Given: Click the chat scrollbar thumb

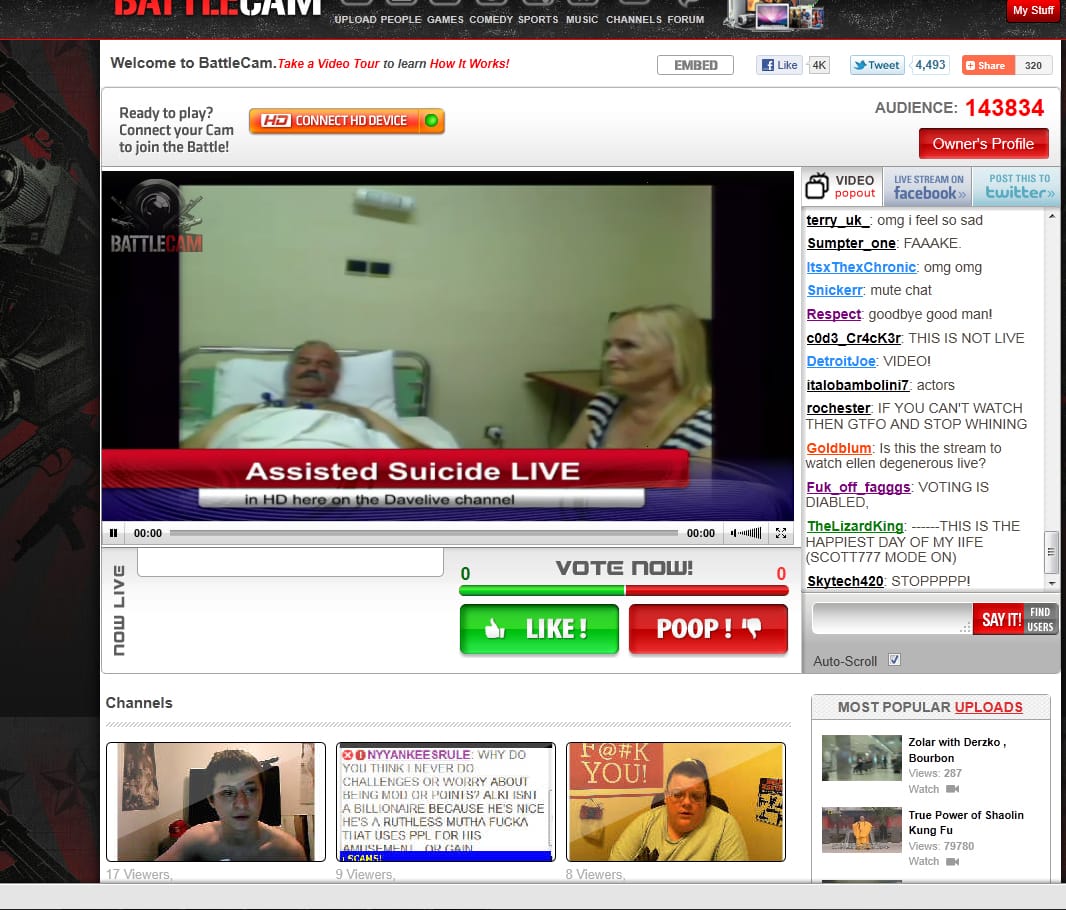Looking at the screenshot, I should point(1051,552).
